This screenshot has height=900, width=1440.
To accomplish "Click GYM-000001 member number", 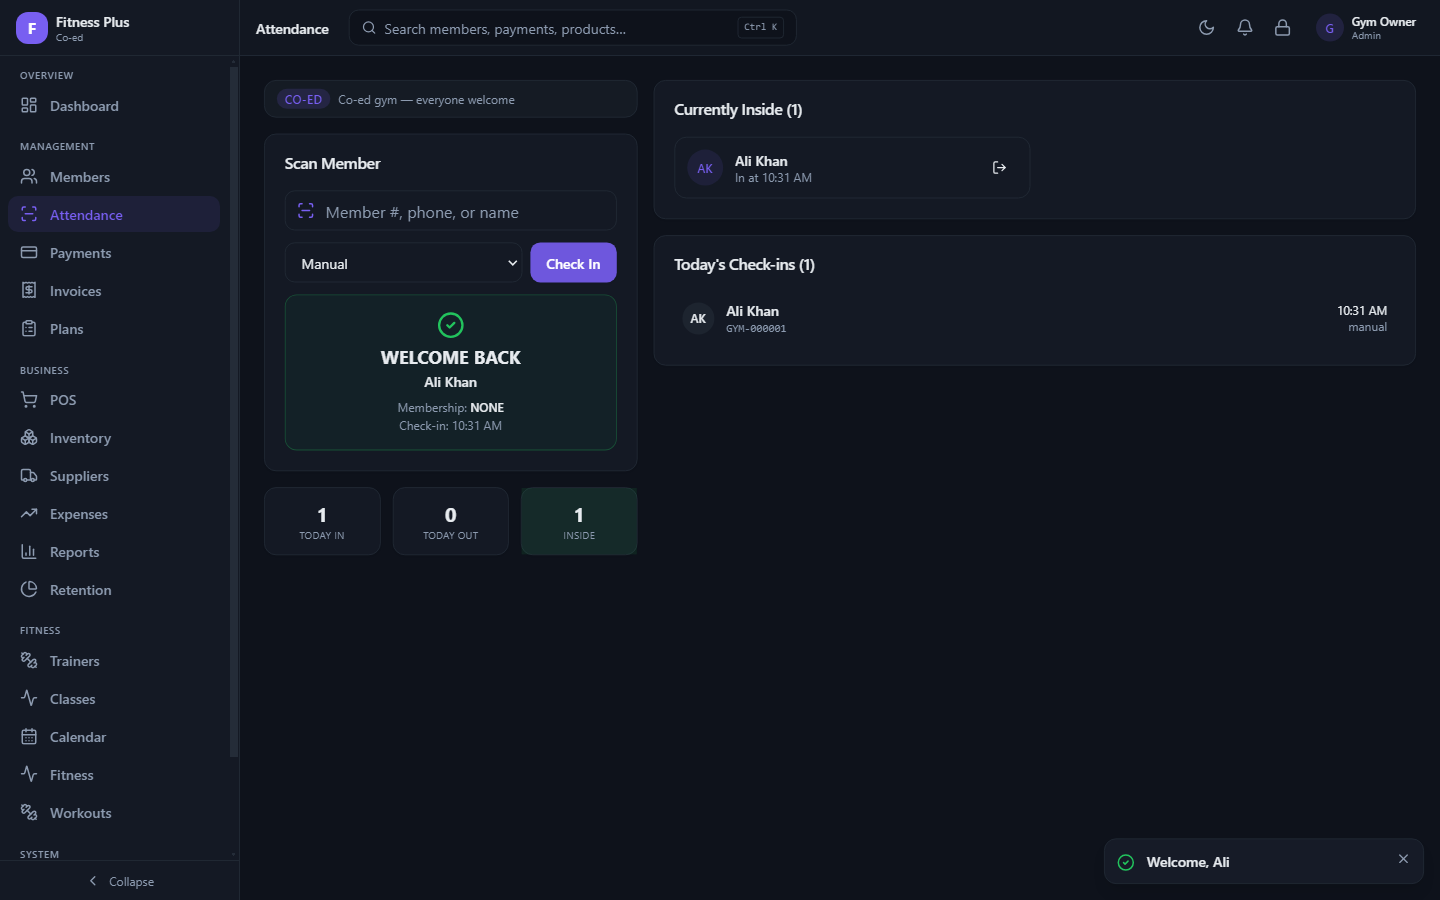I will click(x=756, y=329).
